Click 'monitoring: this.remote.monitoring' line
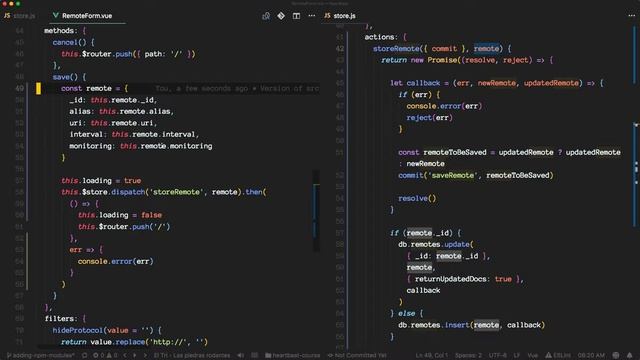Image resolution: width=640 pixels, height=360 pixels. tap(141, 146)
